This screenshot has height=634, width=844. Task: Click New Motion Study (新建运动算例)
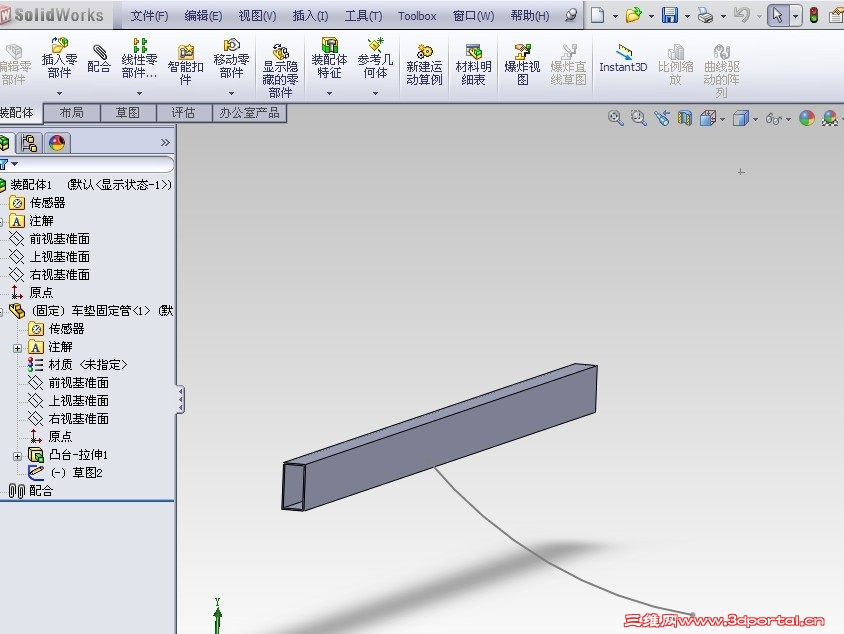(x=424, y=65)
